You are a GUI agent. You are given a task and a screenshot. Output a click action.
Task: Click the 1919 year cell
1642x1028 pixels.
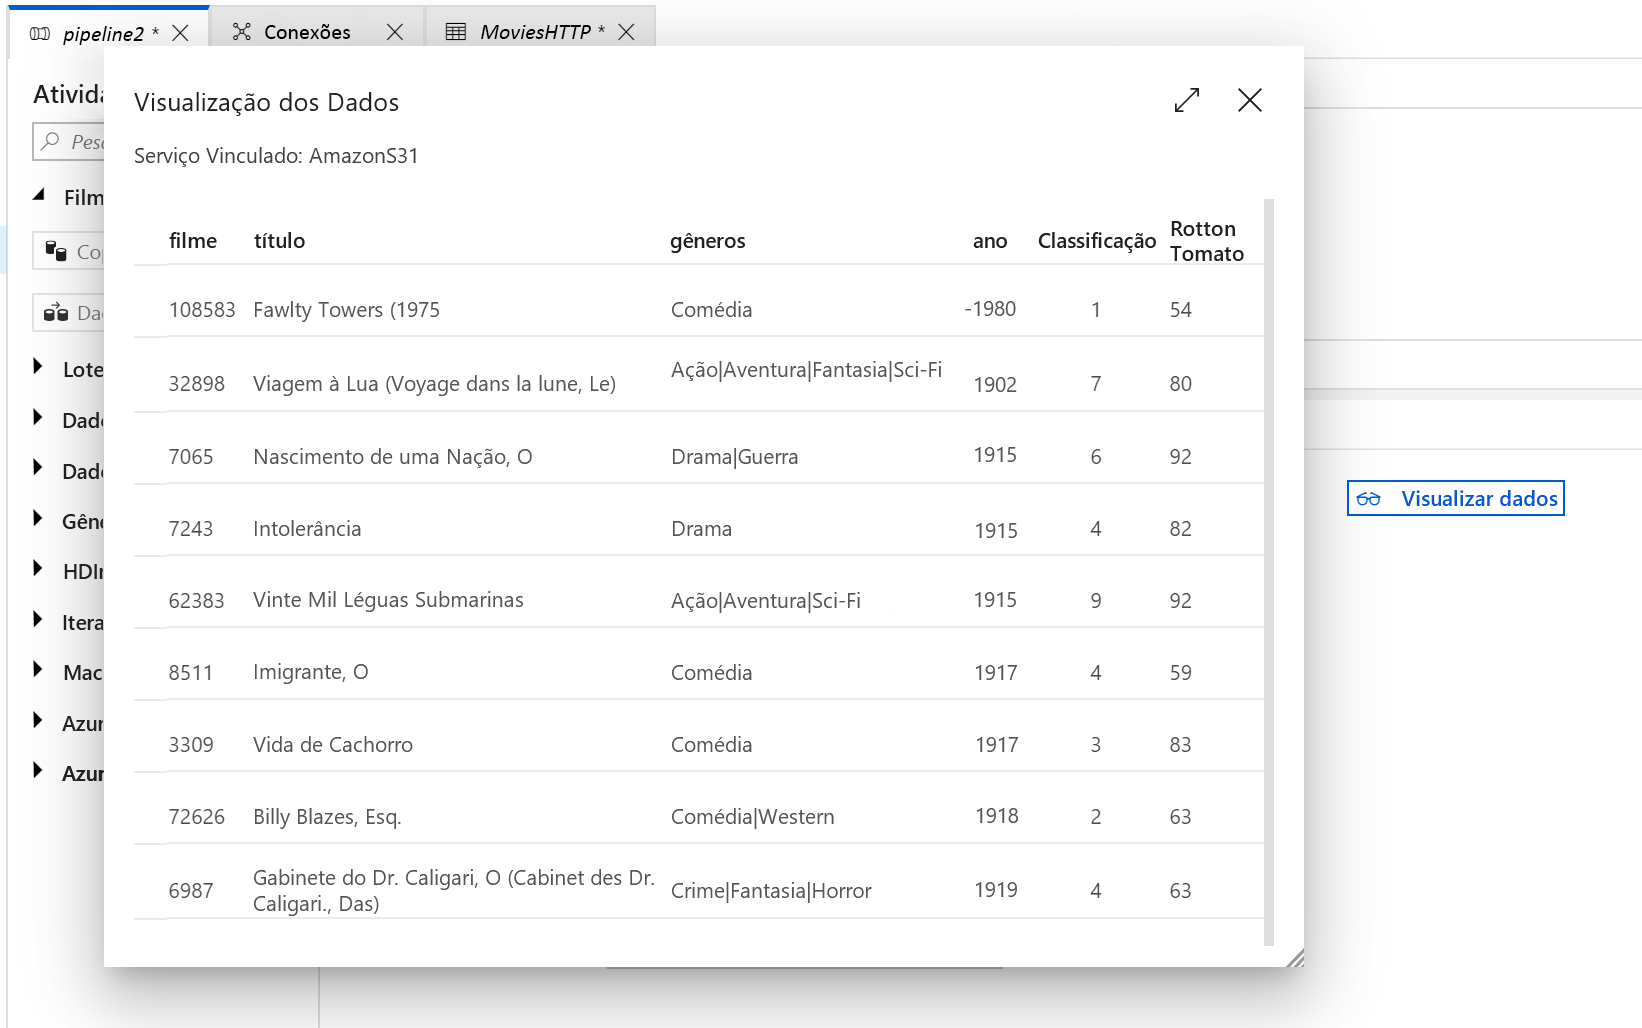(996, 890)
